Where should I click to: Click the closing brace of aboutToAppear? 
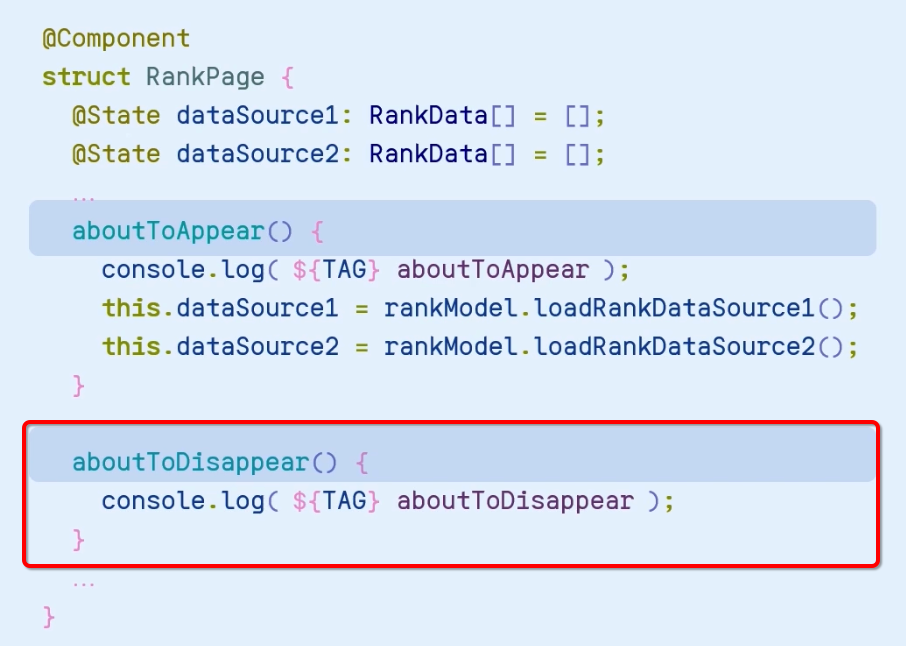[79, 385]
